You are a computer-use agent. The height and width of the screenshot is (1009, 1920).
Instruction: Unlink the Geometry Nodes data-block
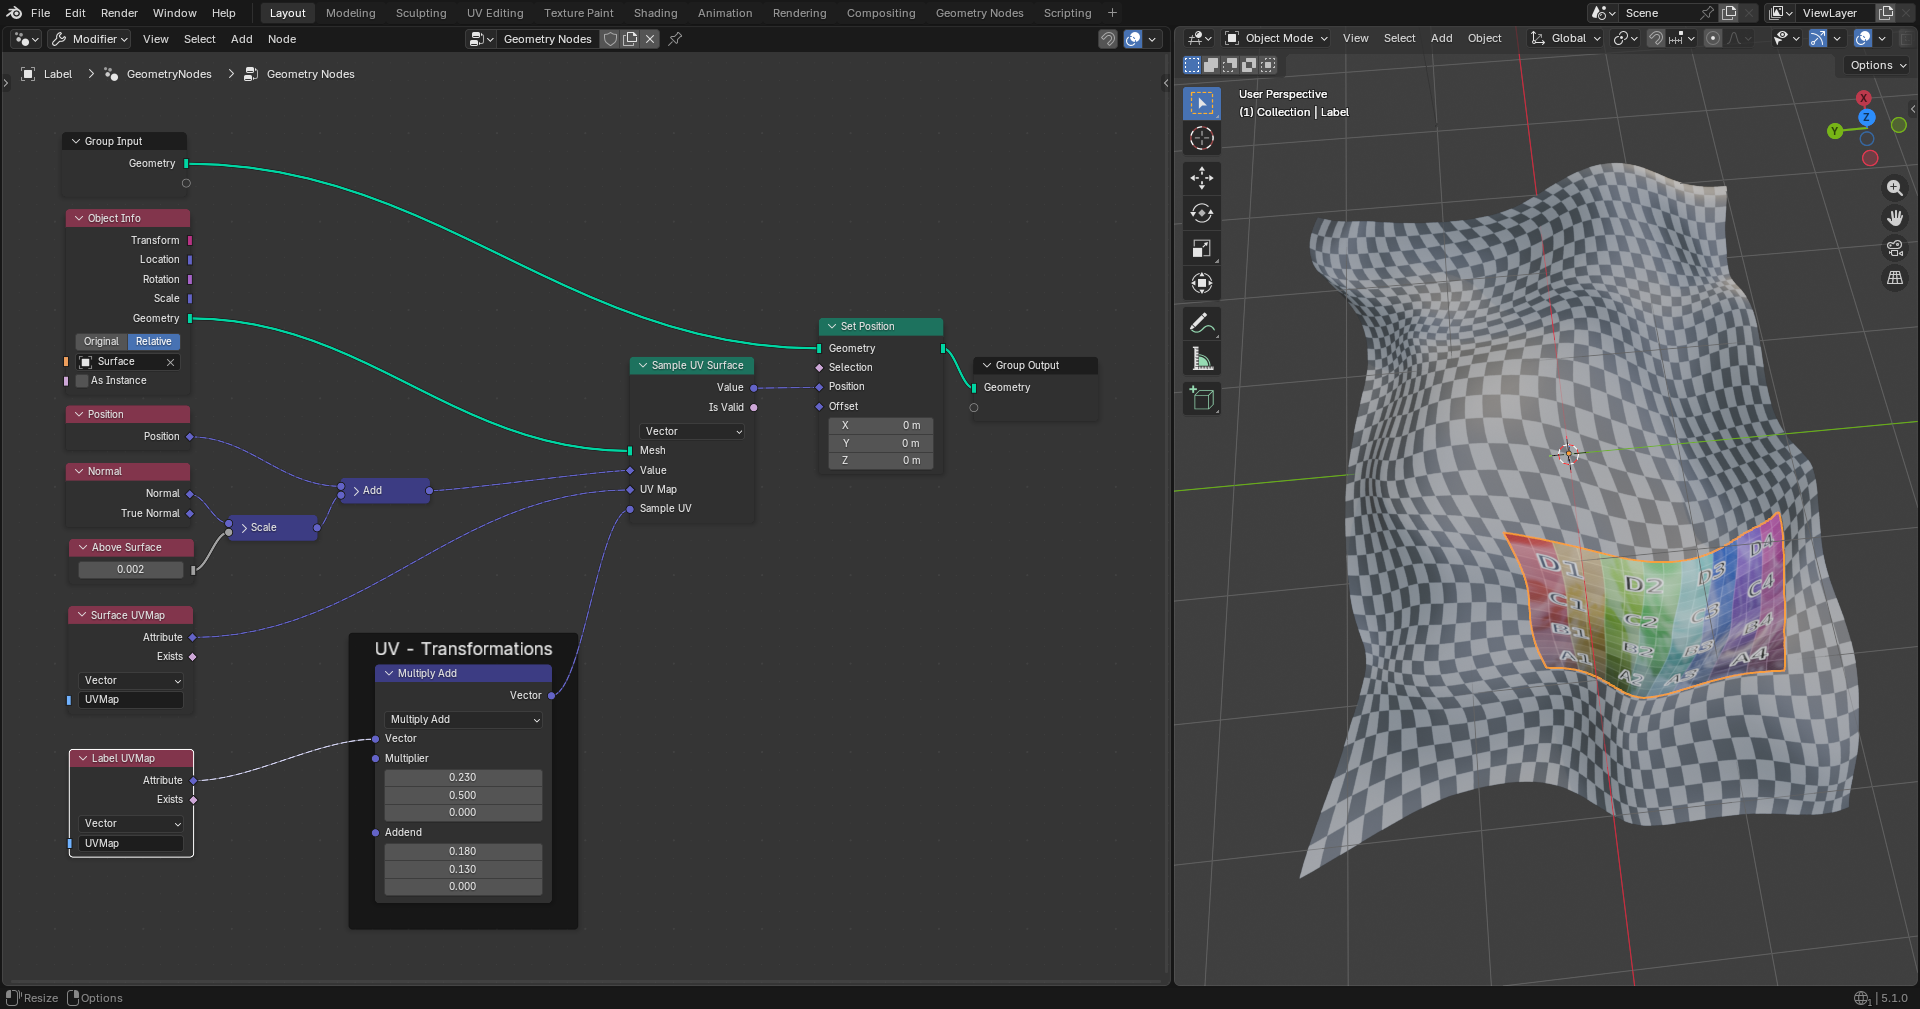pos(650,39)
